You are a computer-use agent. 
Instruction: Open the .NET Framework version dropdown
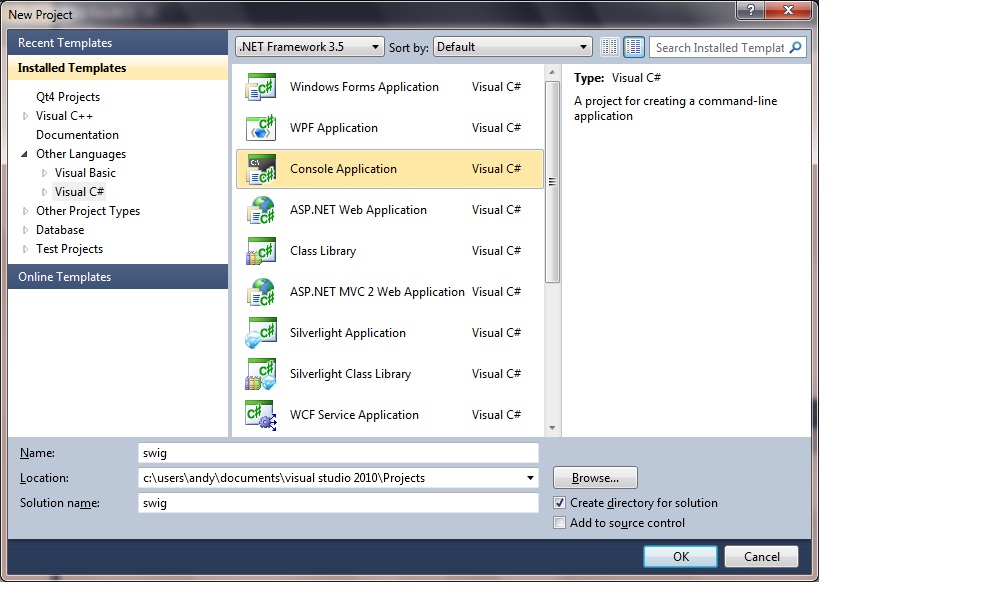click(x=310, y=47)
